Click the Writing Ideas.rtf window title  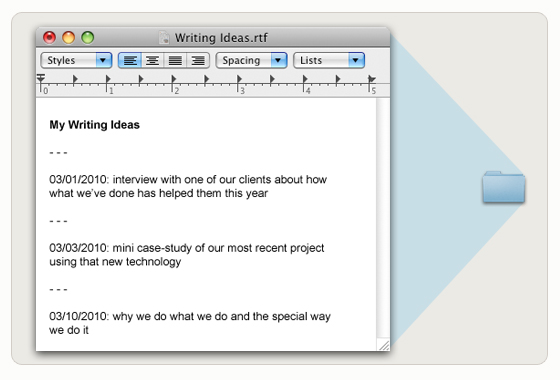pos(221,38)
